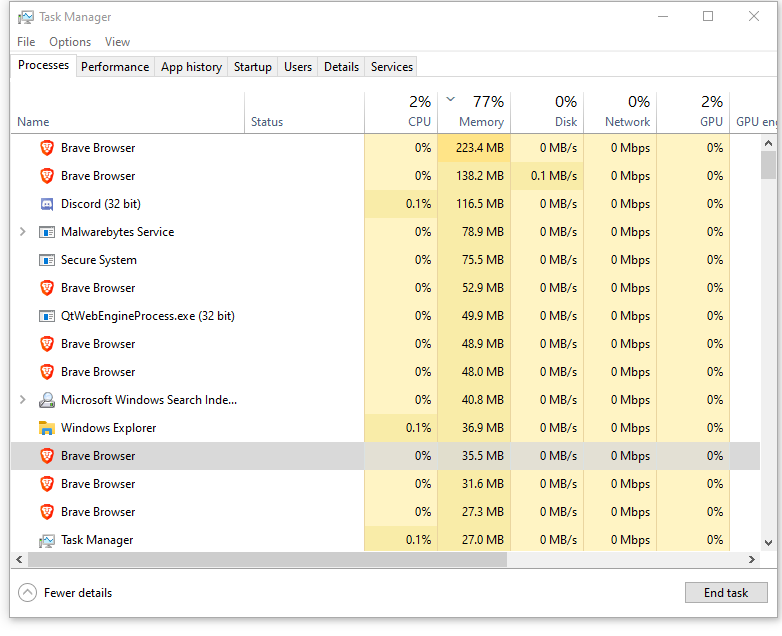This screenshot has width=782, height=636.
Task: Click the 40.8 MB memory value
Action: [483, 400]
